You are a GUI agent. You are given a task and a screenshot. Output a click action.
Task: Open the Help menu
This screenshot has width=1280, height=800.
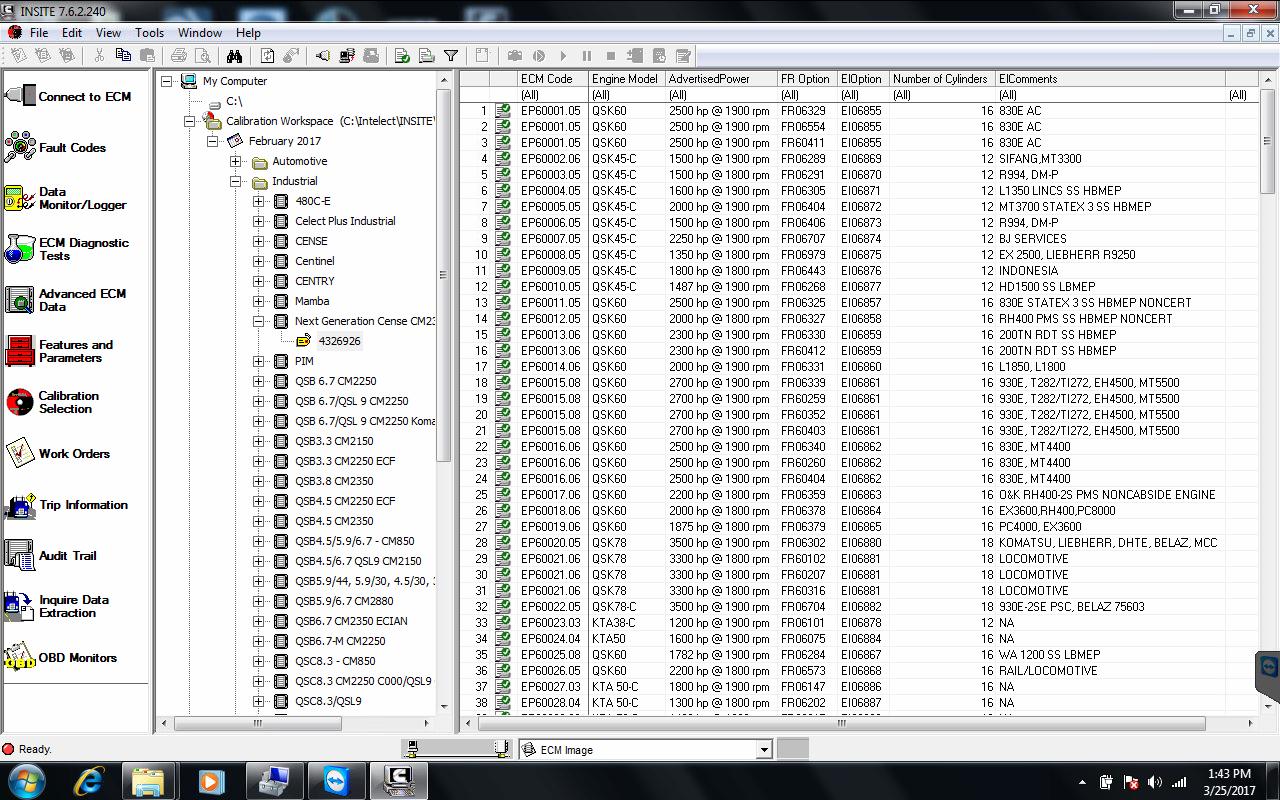(248, 33)
